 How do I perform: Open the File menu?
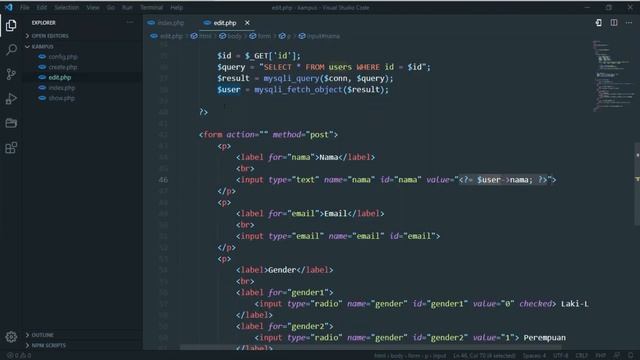(24, 7)
